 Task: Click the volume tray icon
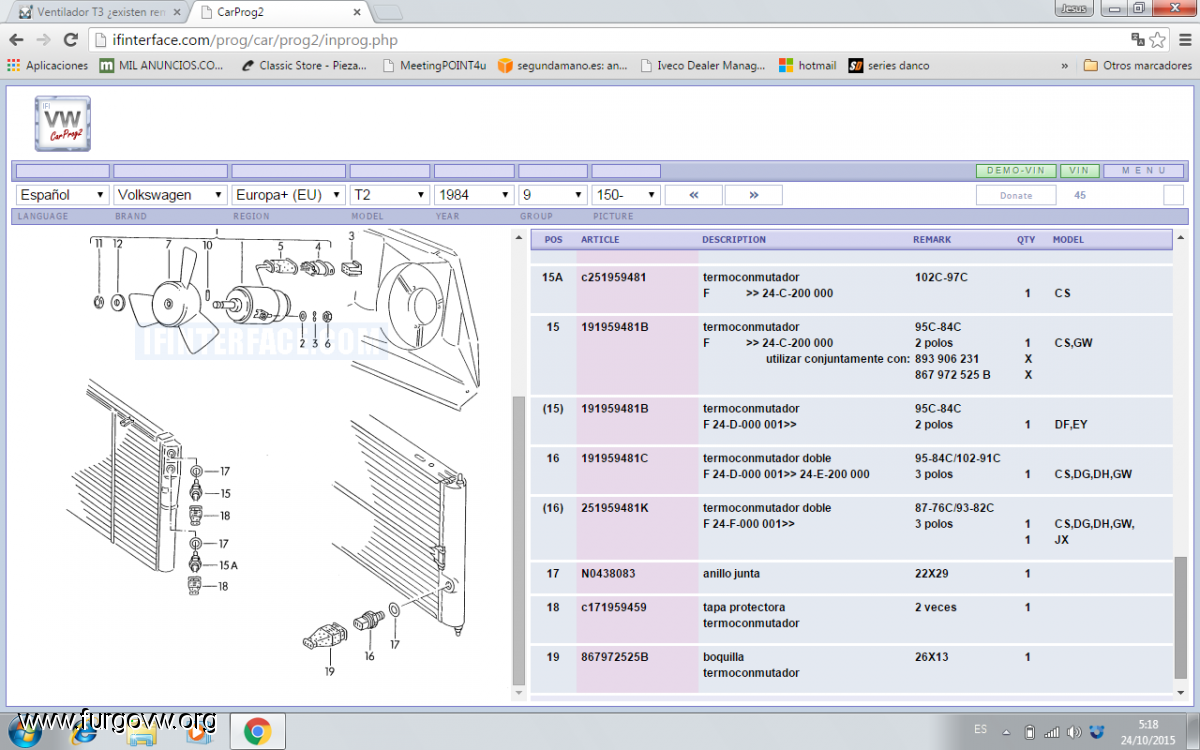(1073, 732)
